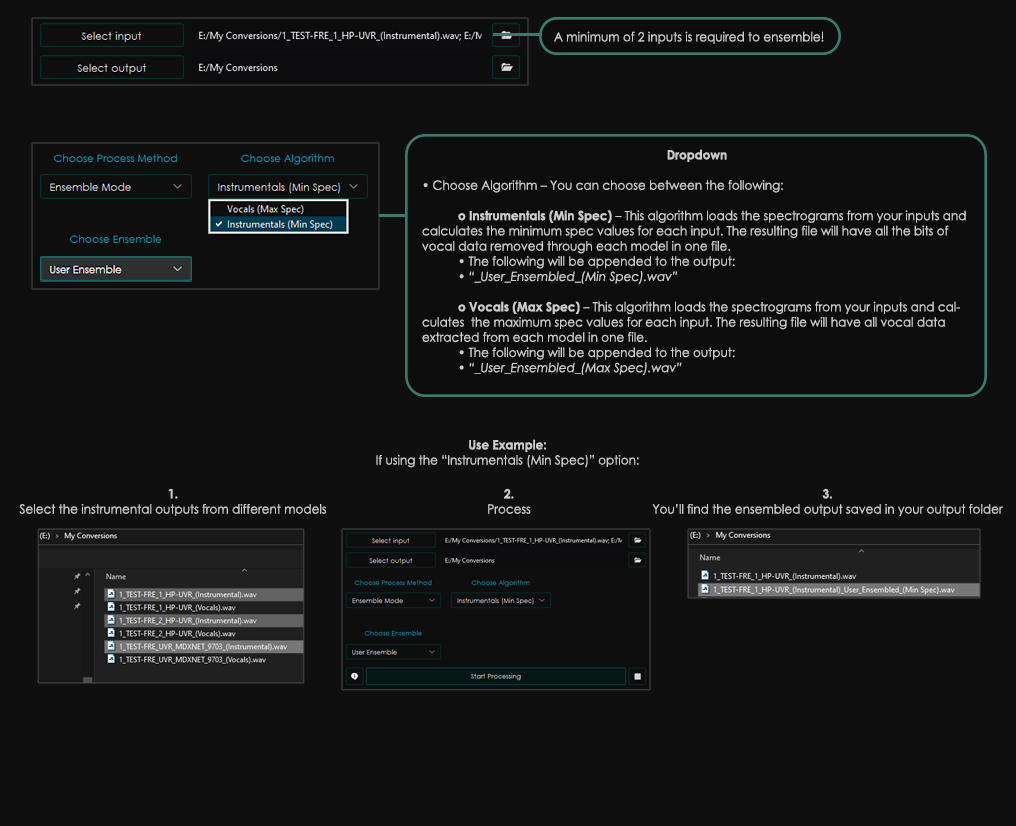
Task: Click the pin icon at top of quick access list
Action: coord(77,577)
